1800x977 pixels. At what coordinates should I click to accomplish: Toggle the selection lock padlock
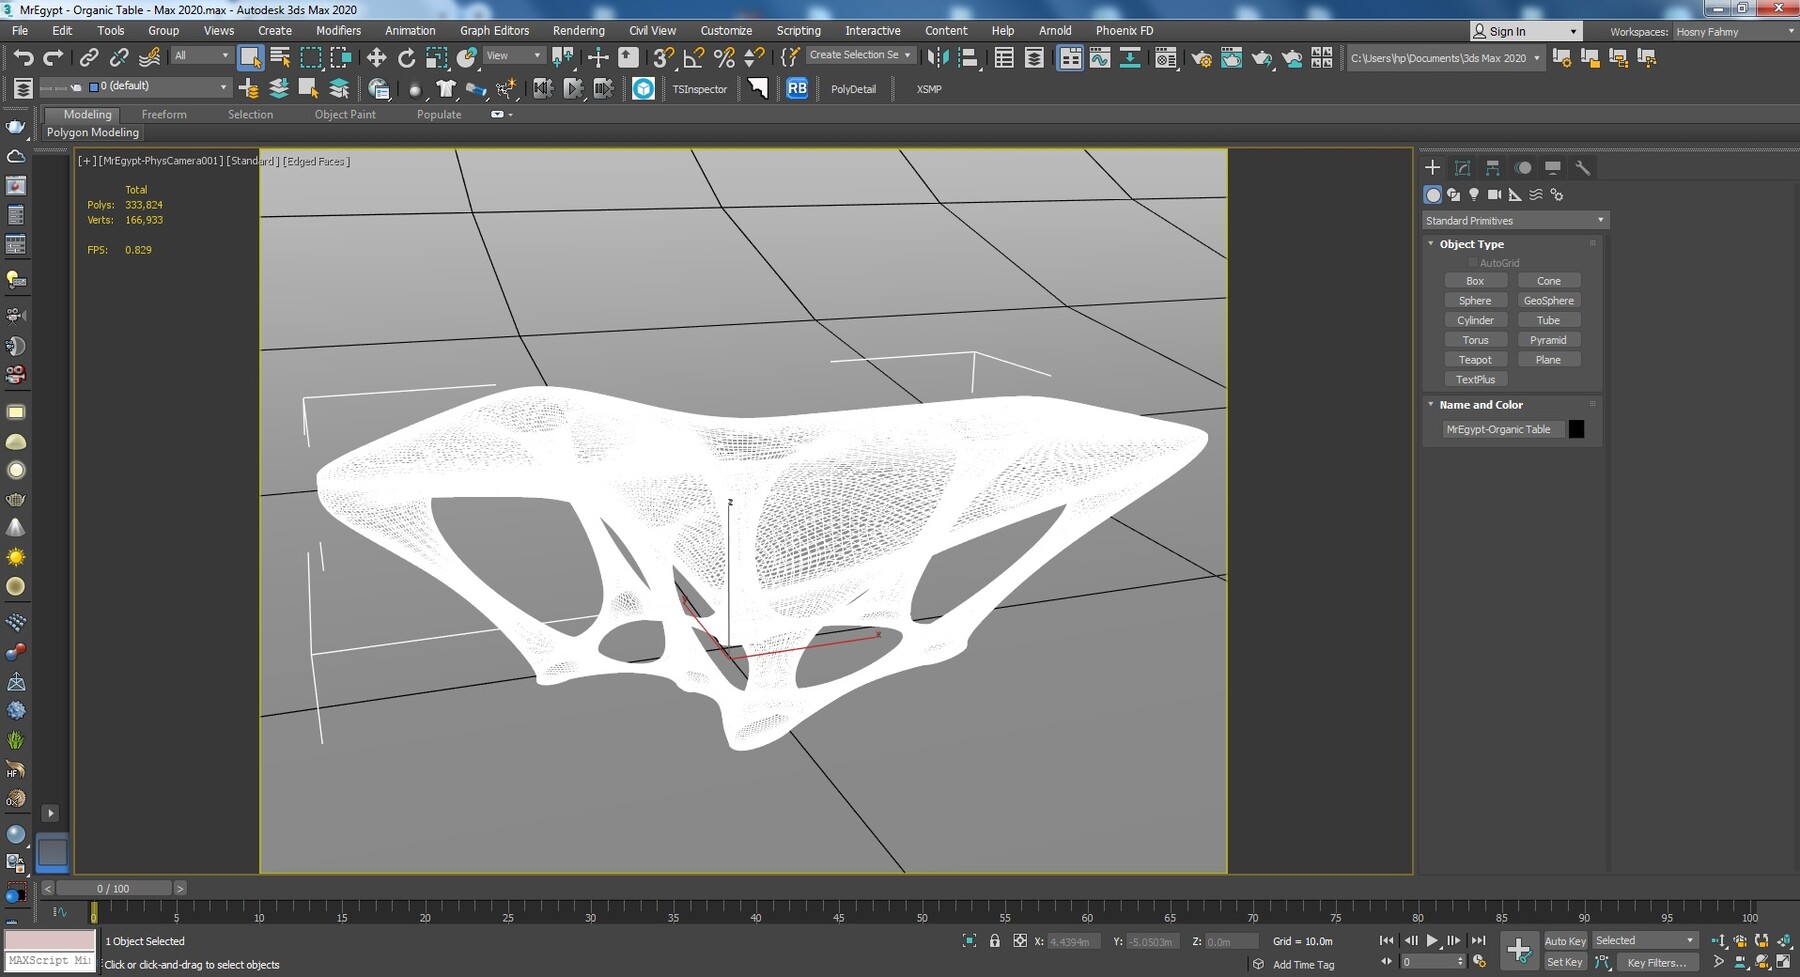(994, 941)
